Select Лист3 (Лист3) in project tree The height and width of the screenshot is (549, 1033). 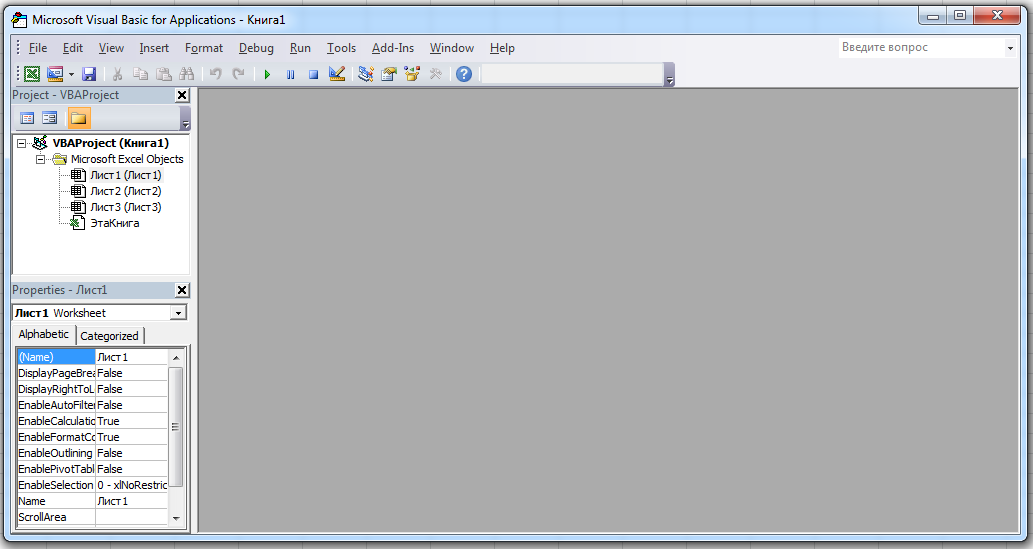[125, 207]
